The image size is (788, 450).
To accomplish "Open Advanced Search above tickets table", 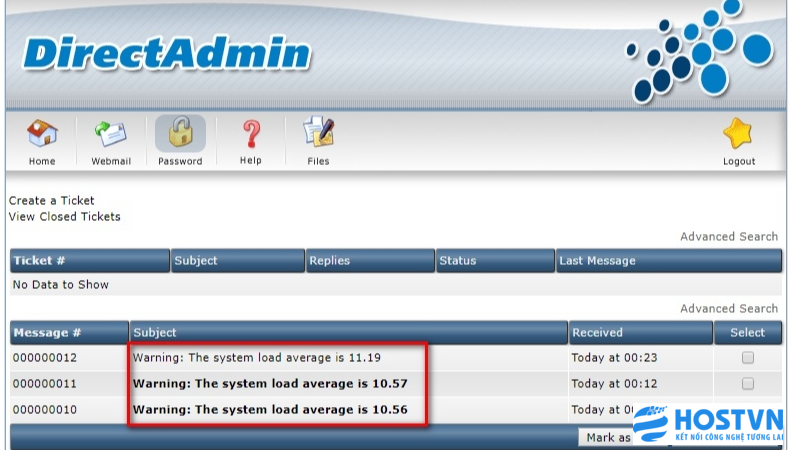I will click(x=729, y=237).
